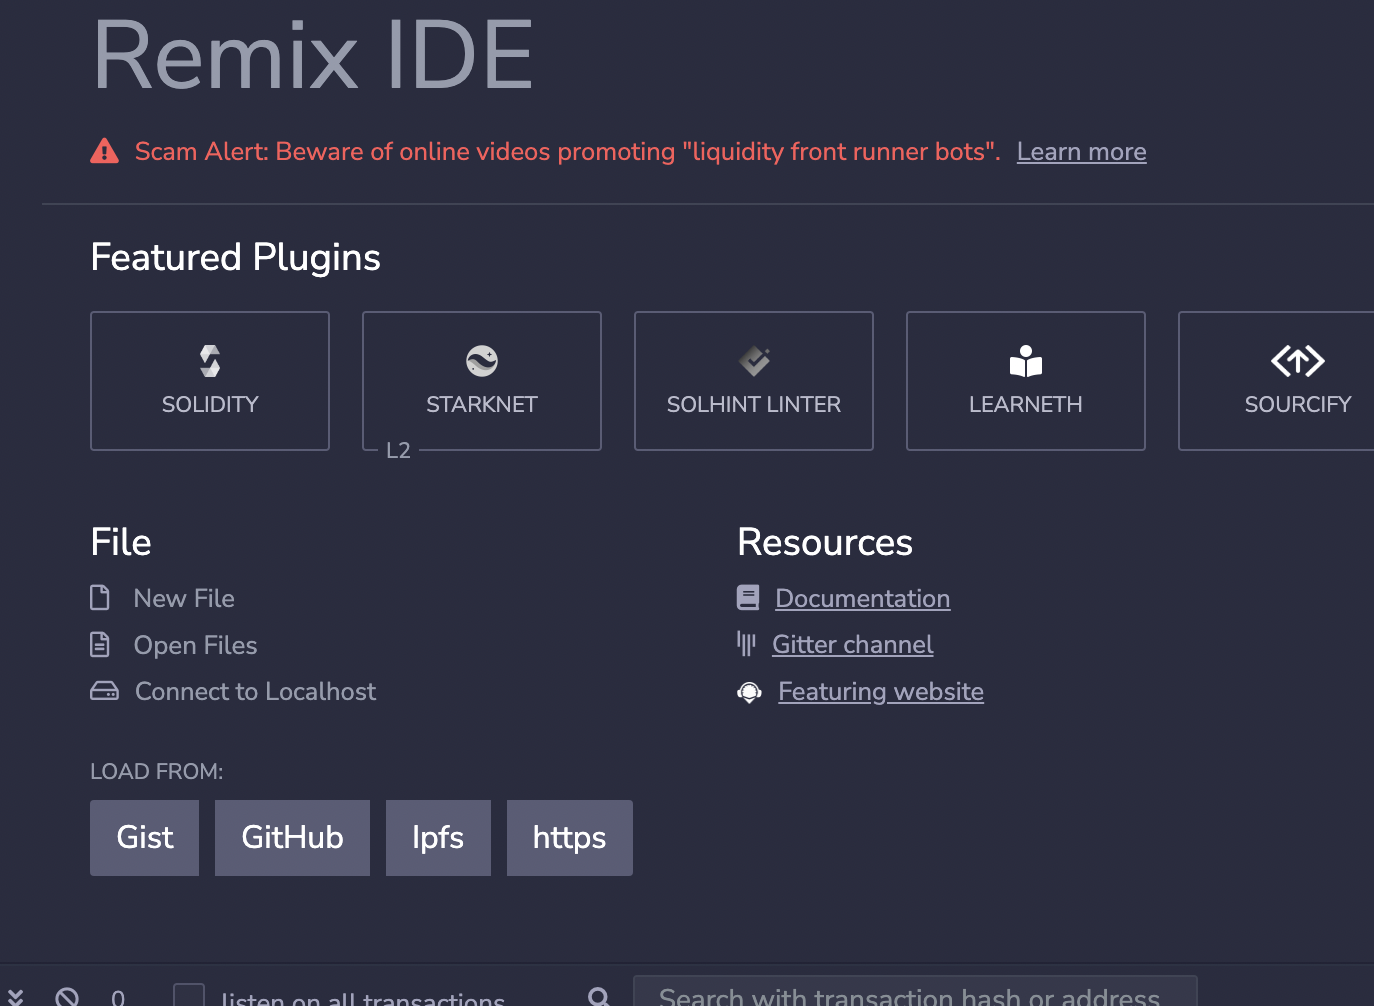Viewport: 1374px width, 1006px height.
Task: Open the scam alert Learn more link
Action: pyautogui.click(x=1082, y=152)
